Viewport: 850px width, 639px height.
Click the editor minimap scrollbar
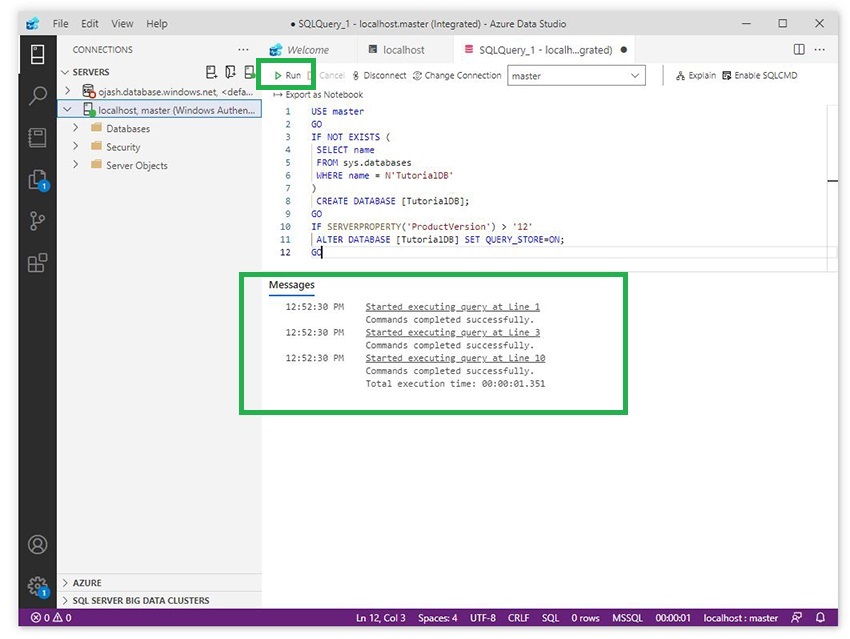point(833,188)
